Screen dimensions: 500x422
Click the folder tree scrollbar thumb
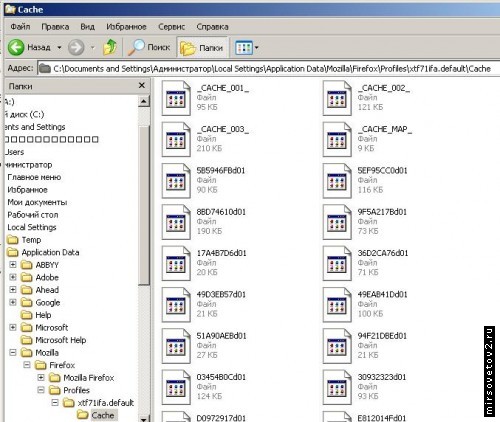144,205
